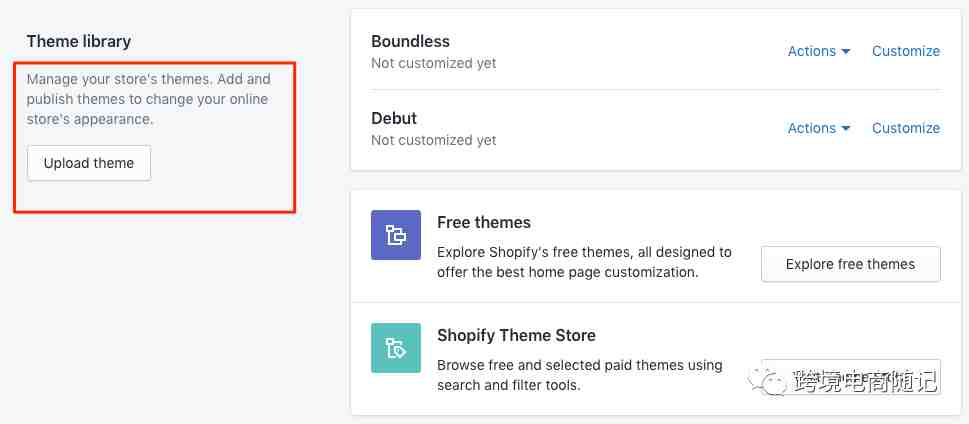Click the Free themes heading
The width and height of the screenshot is (969, 424).
(x=484, y=222)
